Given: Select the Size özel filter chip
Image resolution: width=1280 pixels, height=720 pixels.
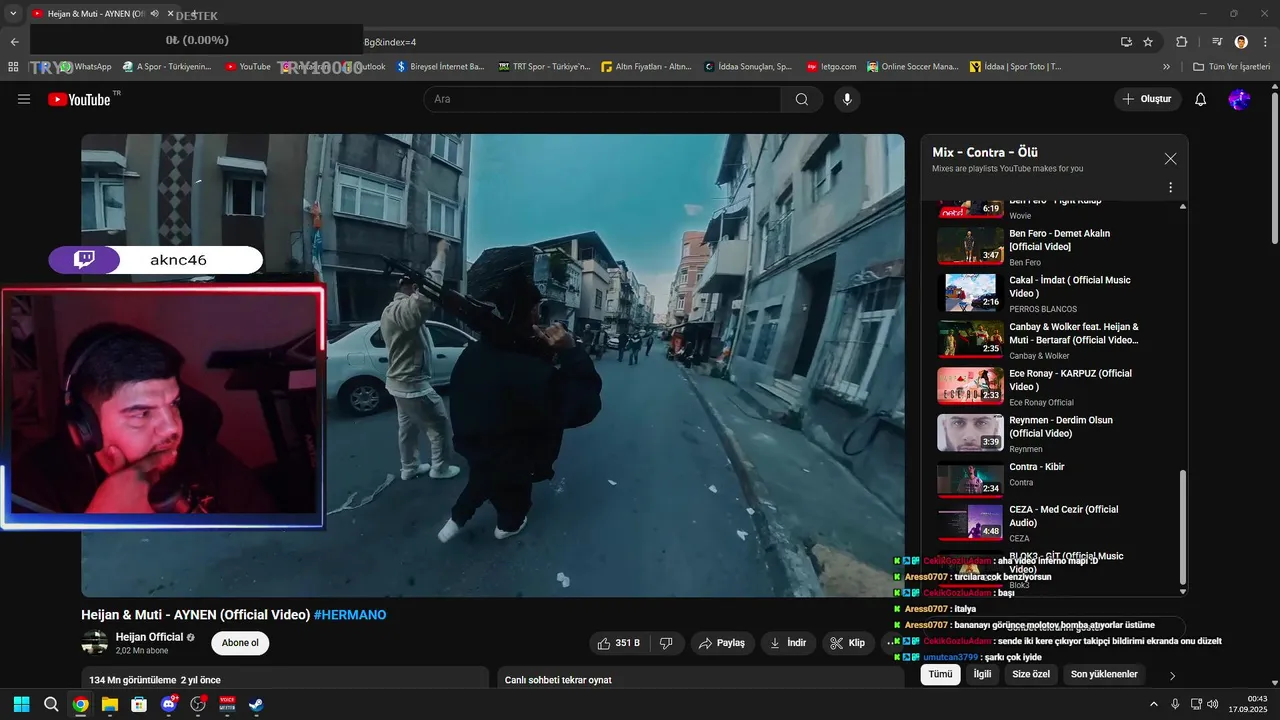Looking at the screenshot, I should pyautogui.click(x=1031, y=674).
